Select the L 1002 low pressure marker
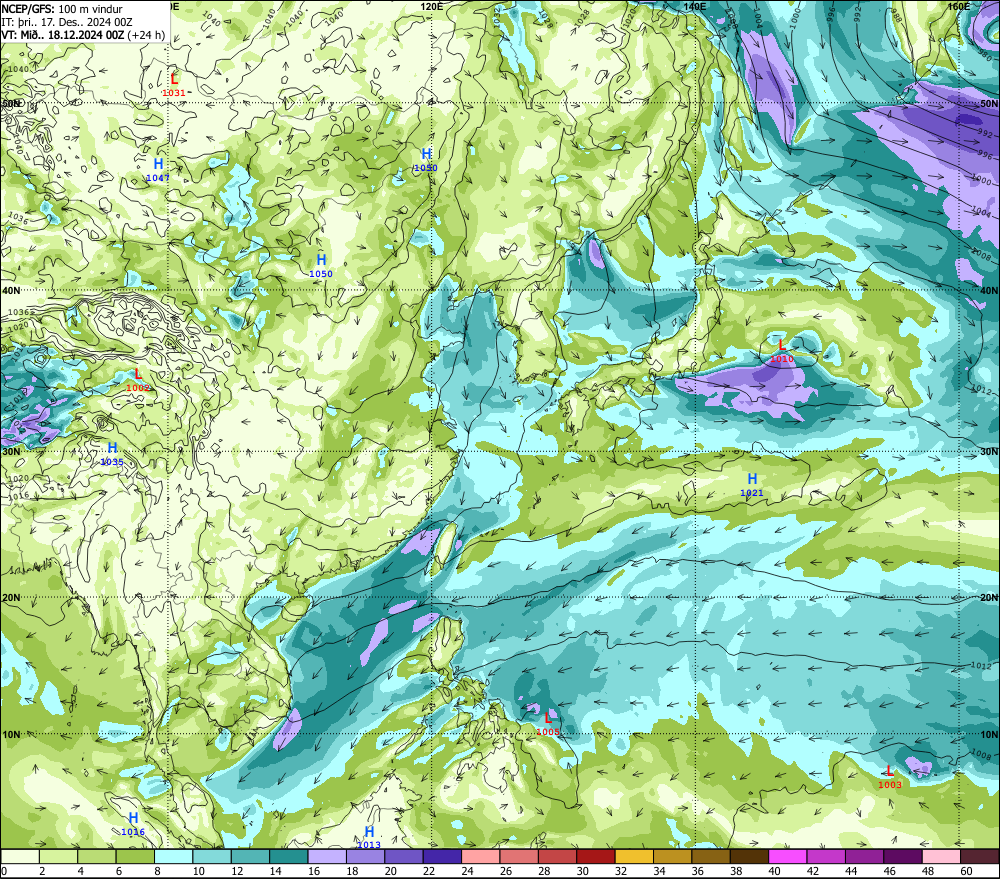 pos(138,380)
